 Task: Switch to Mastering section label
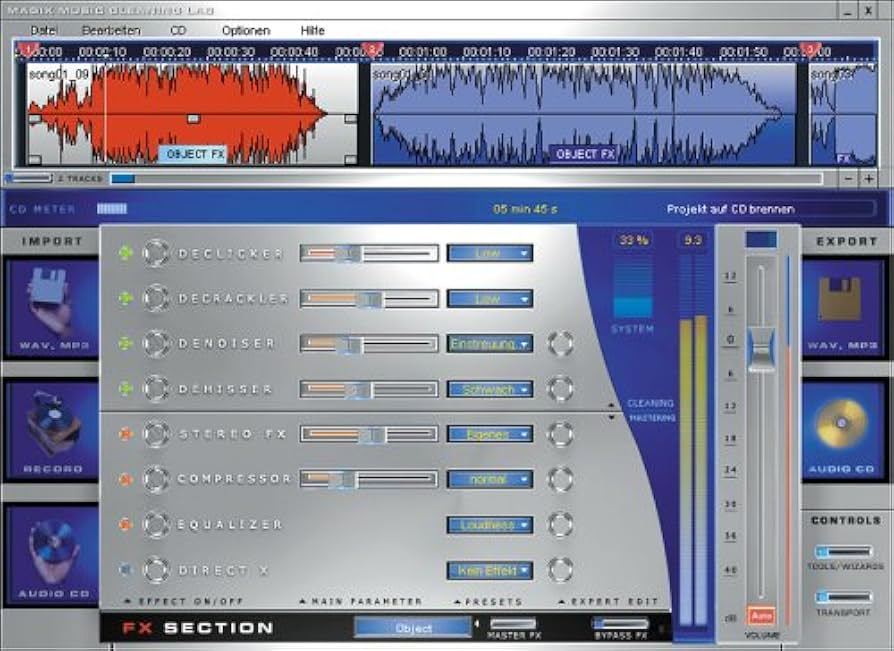tap(652, 418)
